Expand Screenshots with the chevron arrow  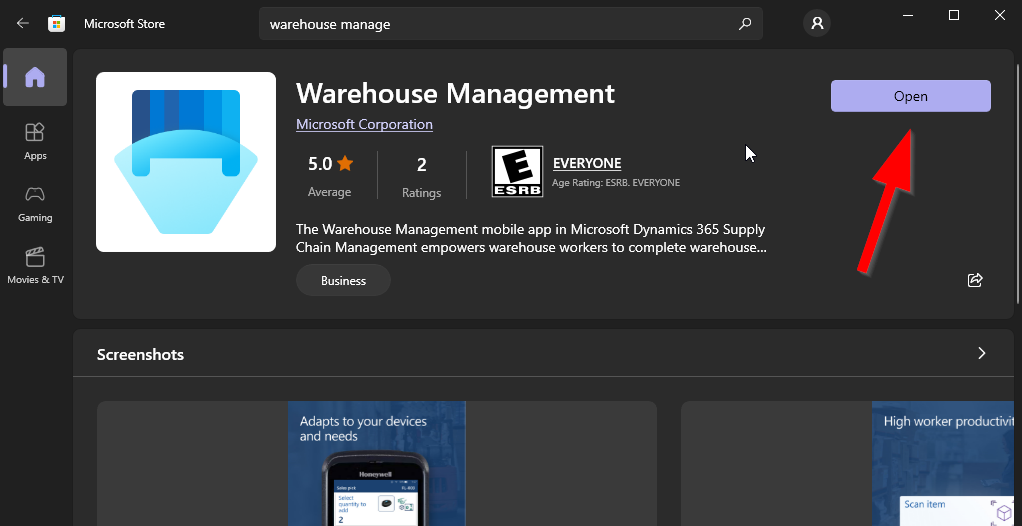pos(982,353)
